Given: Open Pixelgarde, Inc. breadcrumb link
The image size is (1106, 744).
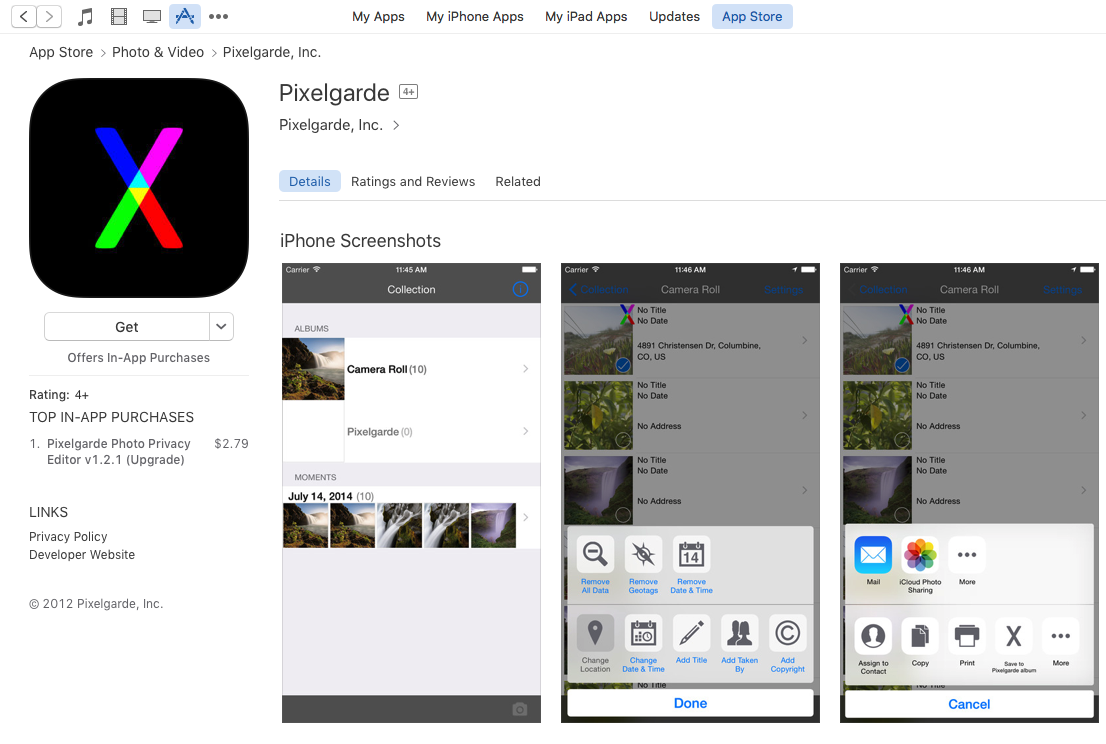Looking at the screenshot, I should click(x=272, y=52).
